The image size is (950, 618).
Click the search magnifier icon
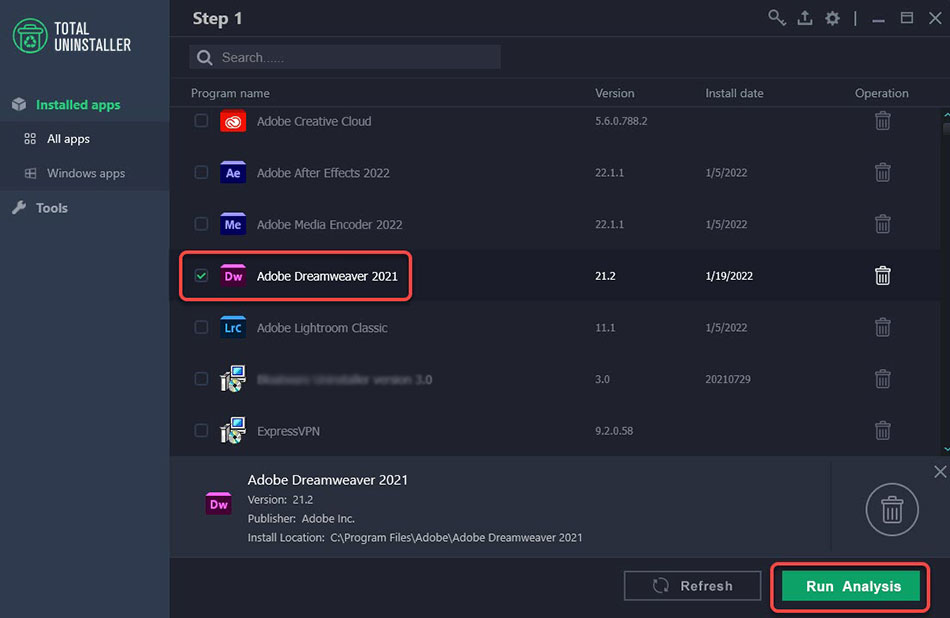coord(205,58)
